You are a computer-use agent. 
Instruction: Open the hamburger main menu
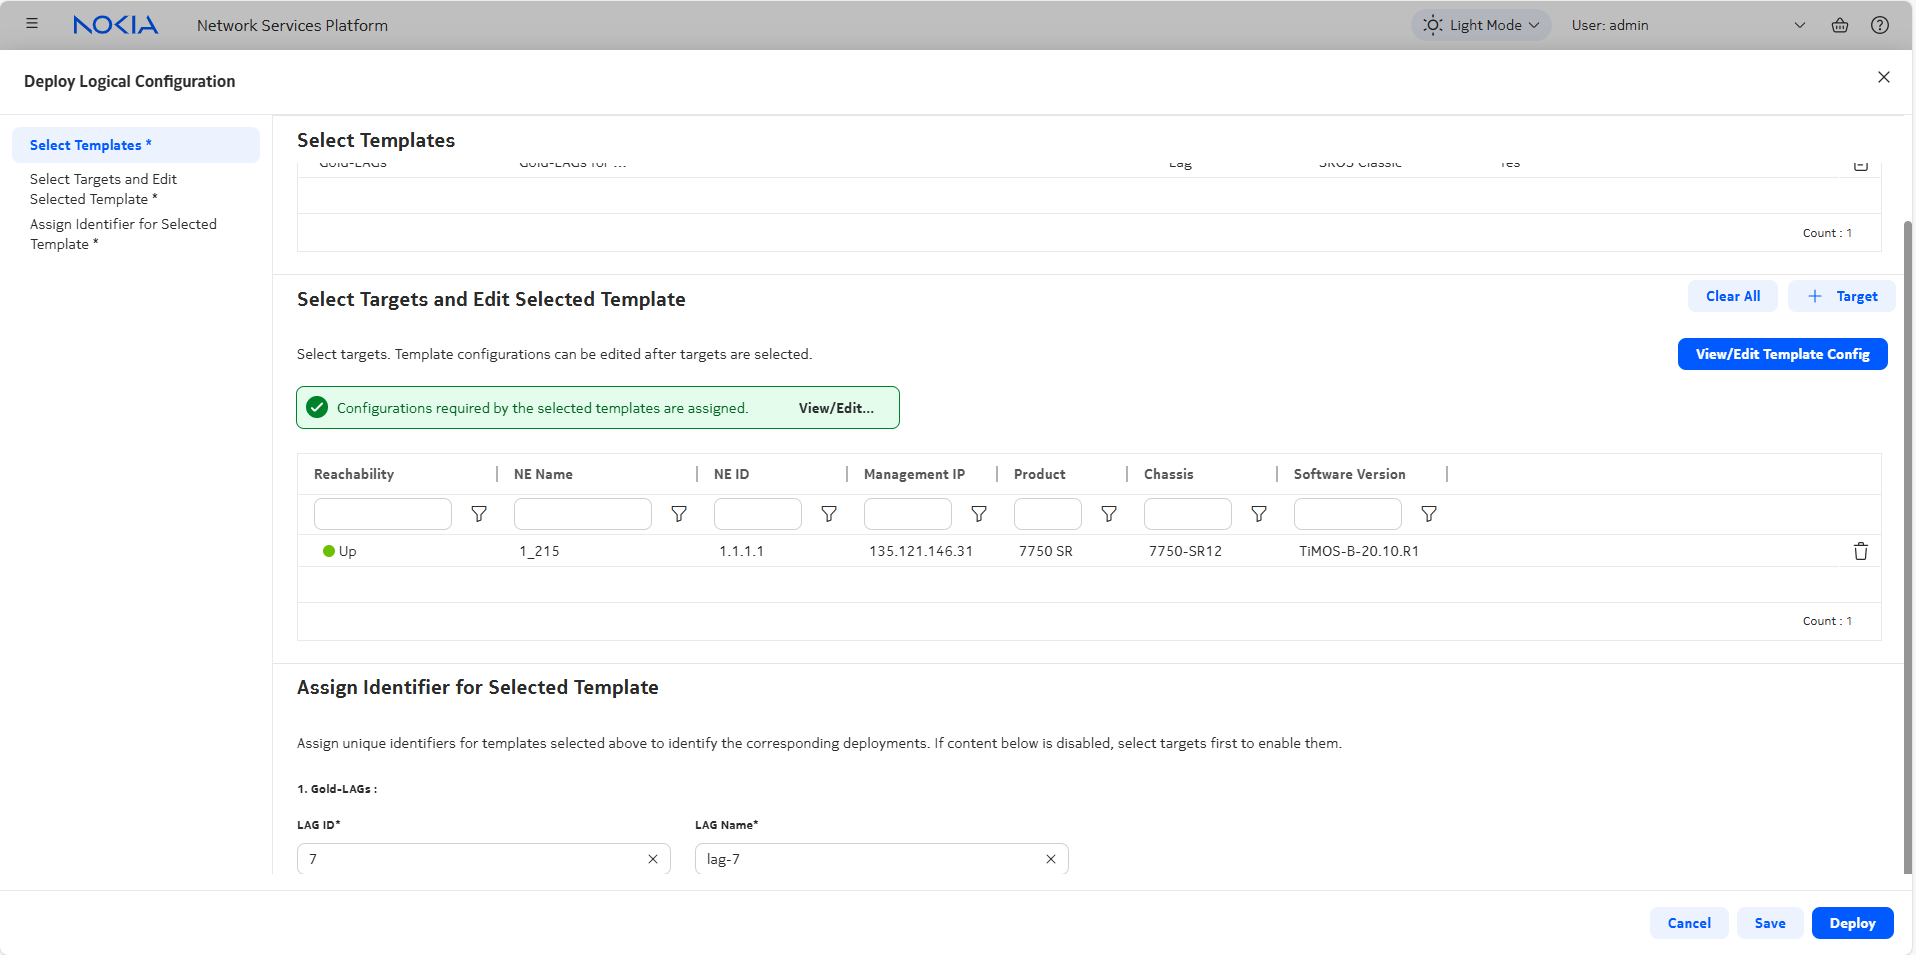click(32, 24)
